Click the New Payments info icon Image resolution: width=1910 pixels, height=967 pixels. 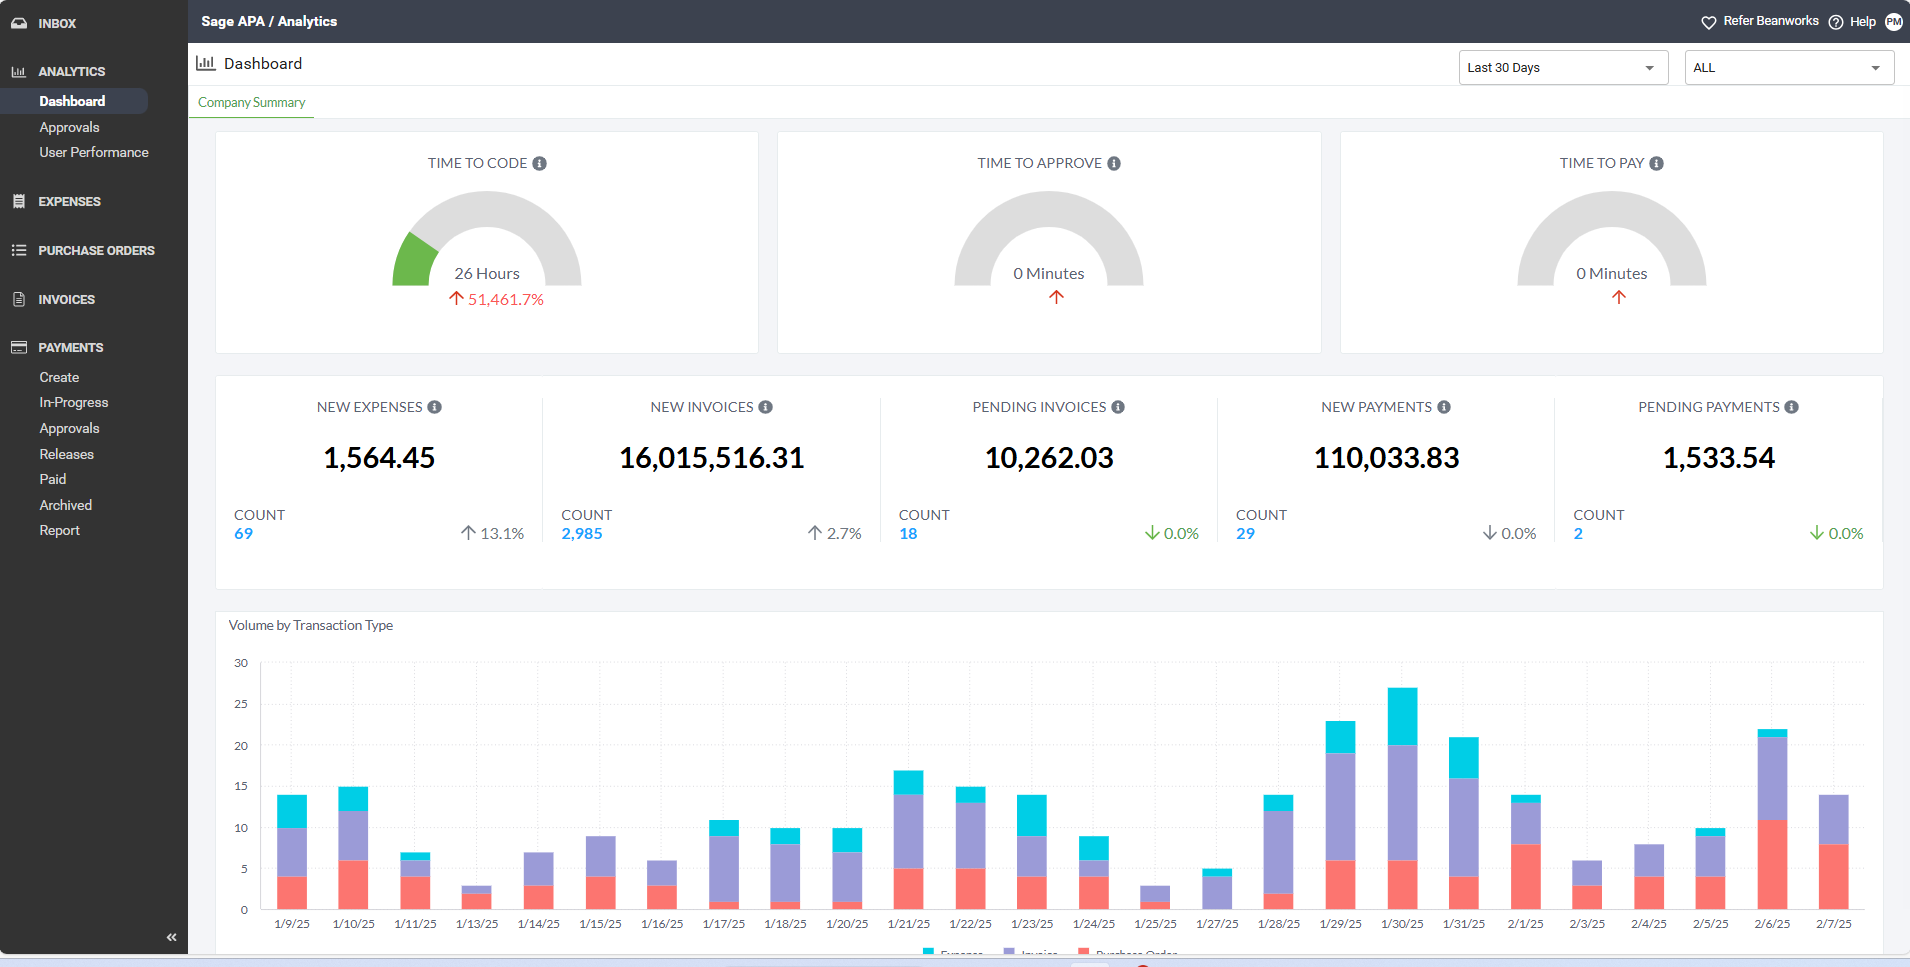[x=1444, y=408]
